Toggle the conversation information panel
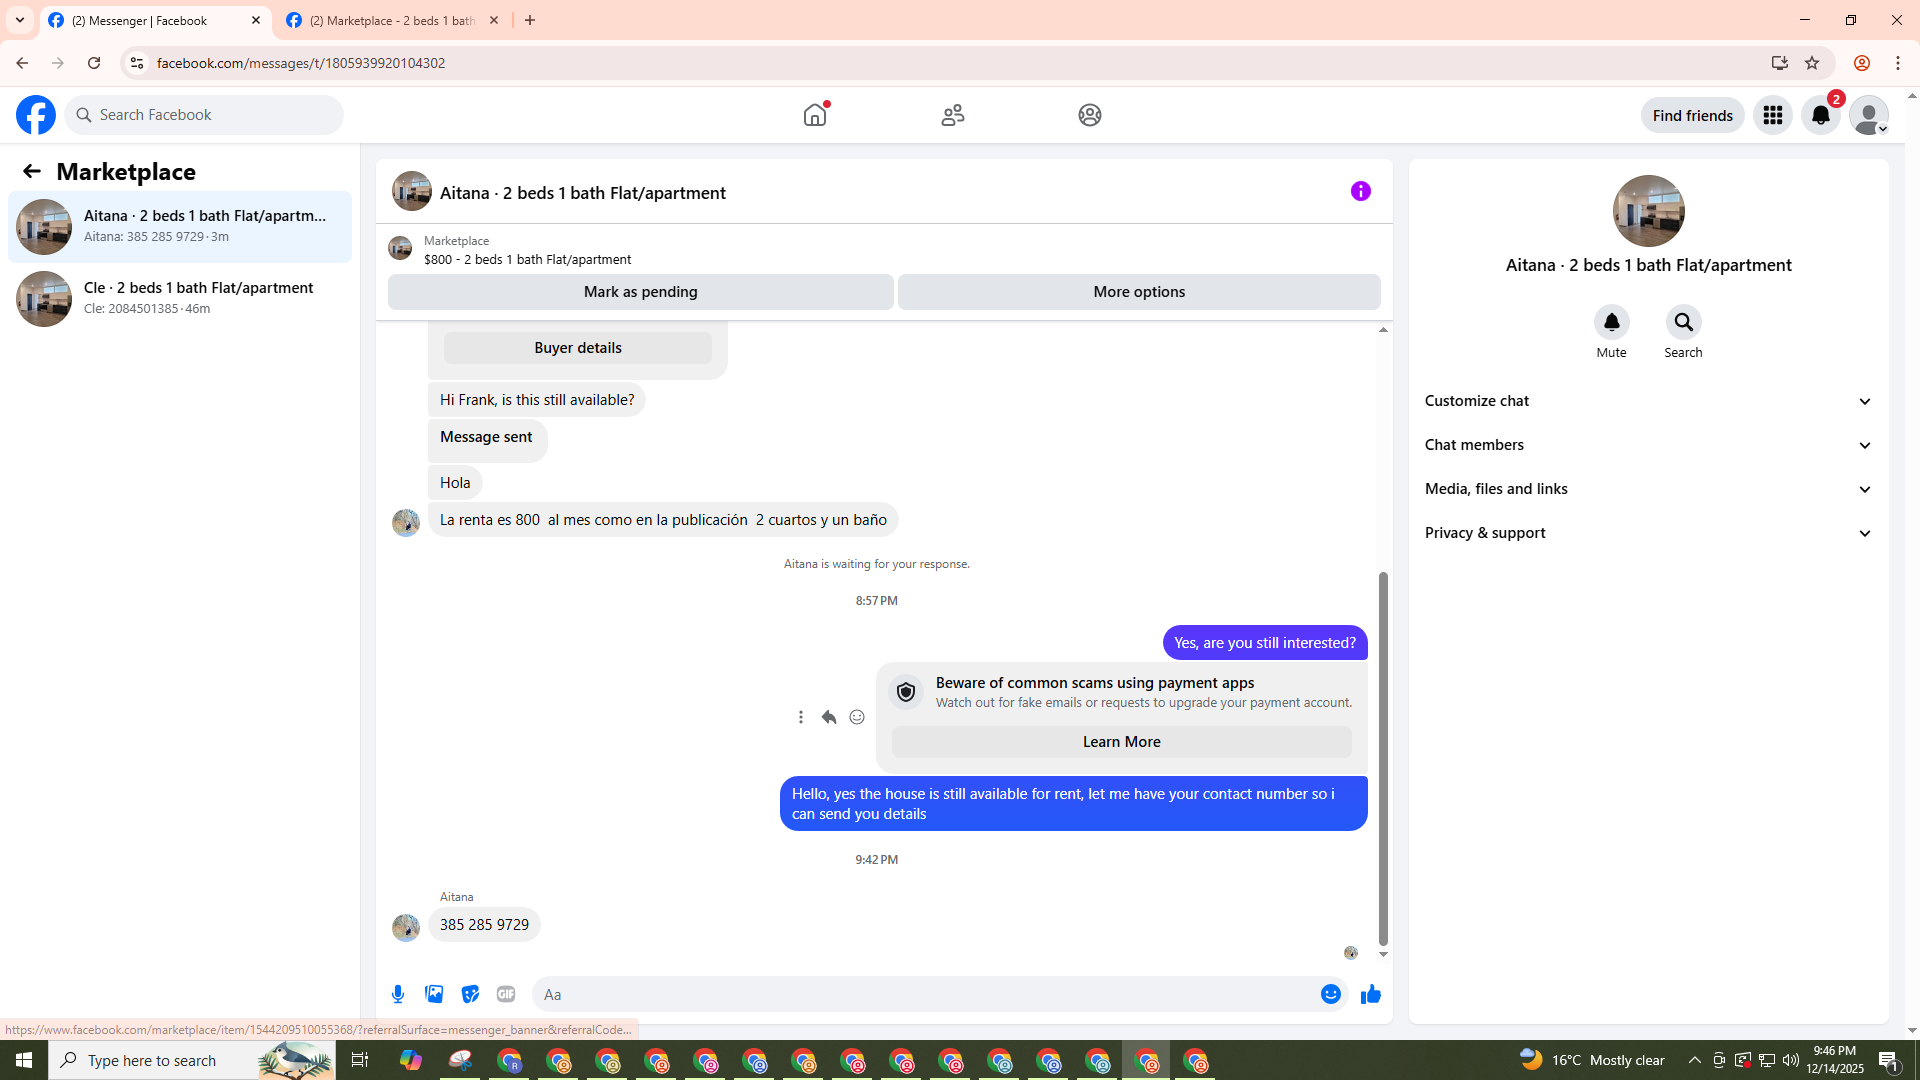 pos(1360,191)
